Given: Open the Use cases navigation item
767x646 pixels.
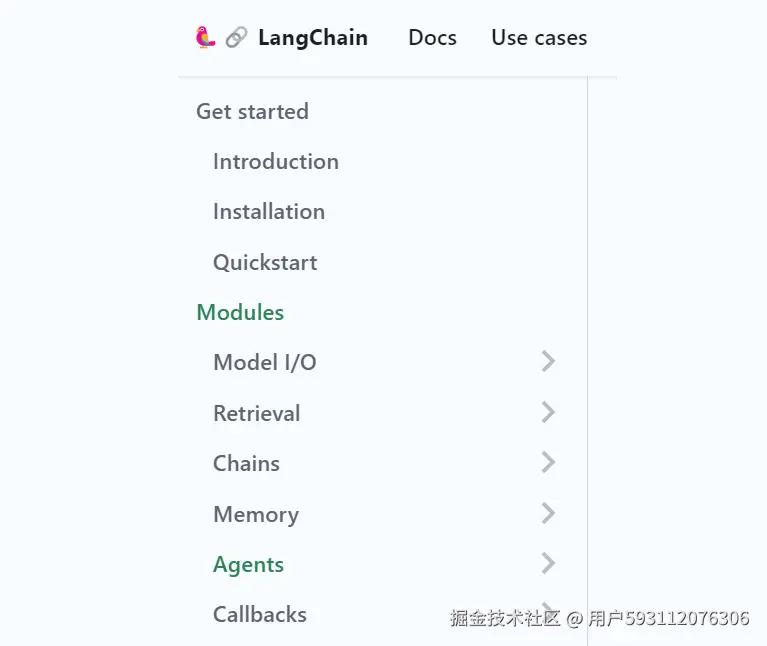Looking at the screenshot, I should click(x=539, y=38).
